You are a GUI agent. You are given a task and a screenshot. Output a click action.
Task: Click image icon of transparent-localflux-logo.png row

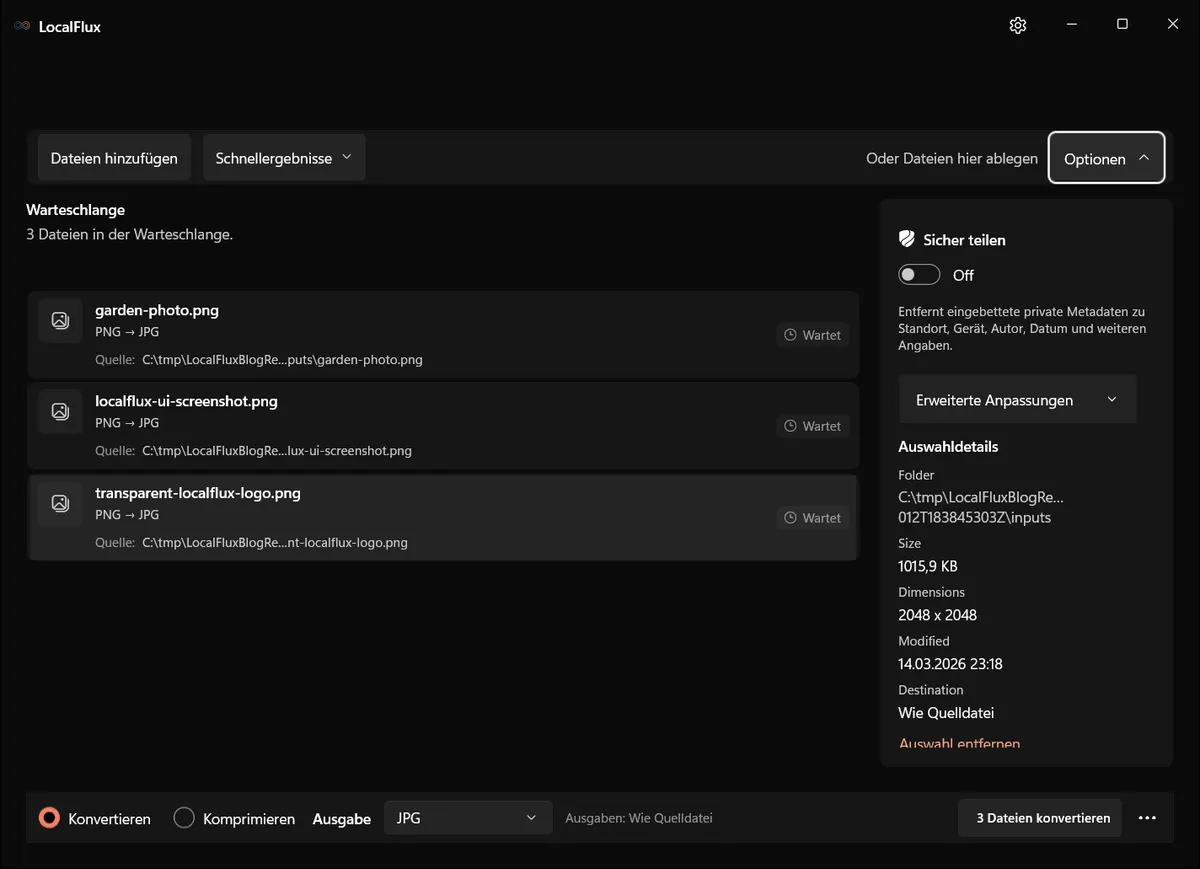60,503
